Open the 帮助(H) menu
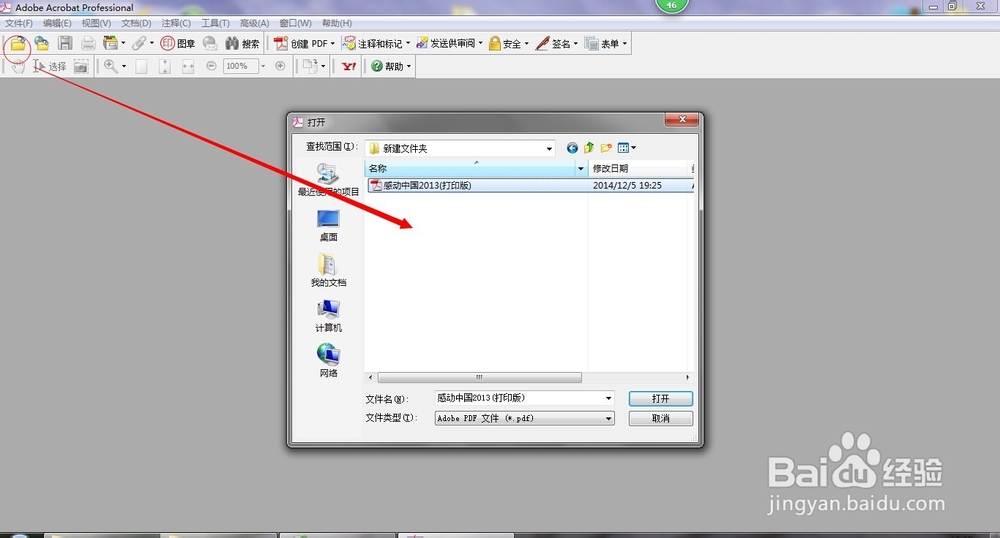 click(336, 23)
